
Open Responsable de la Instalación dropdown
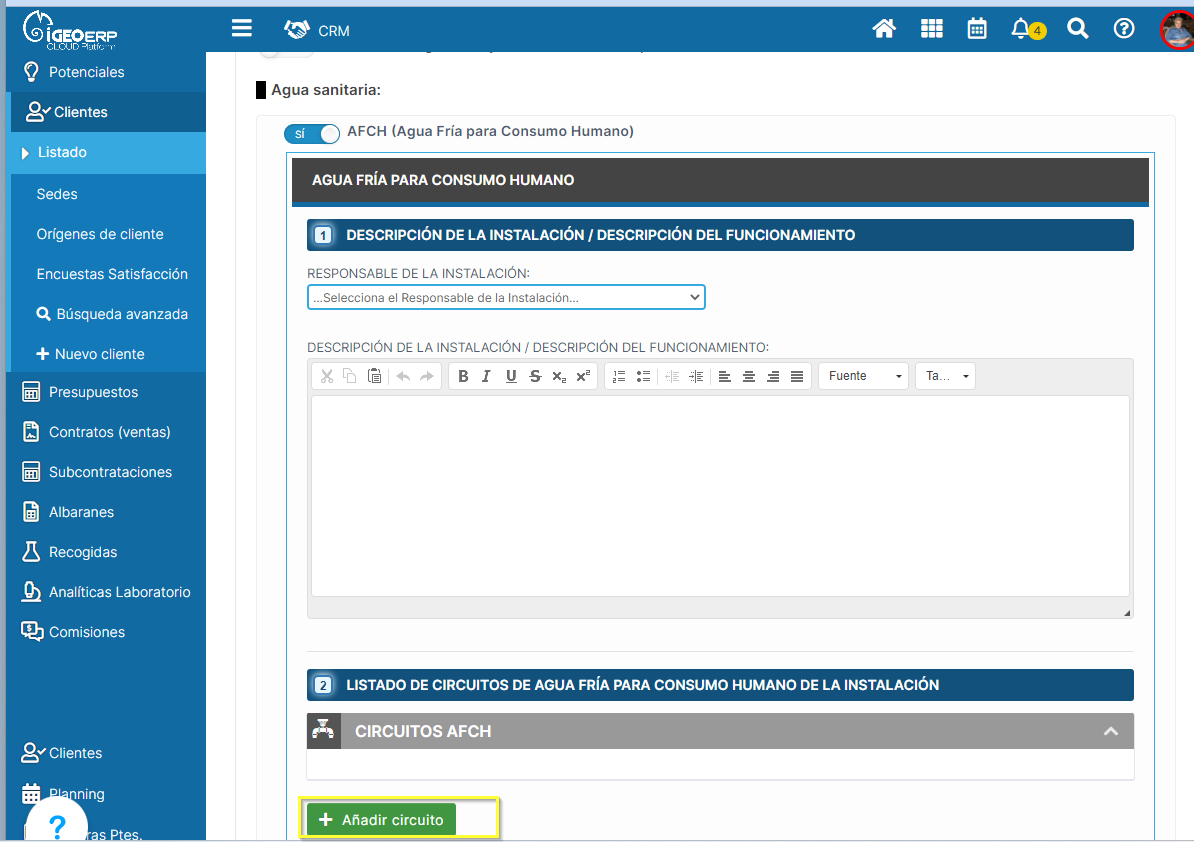[x=506, y=297]
